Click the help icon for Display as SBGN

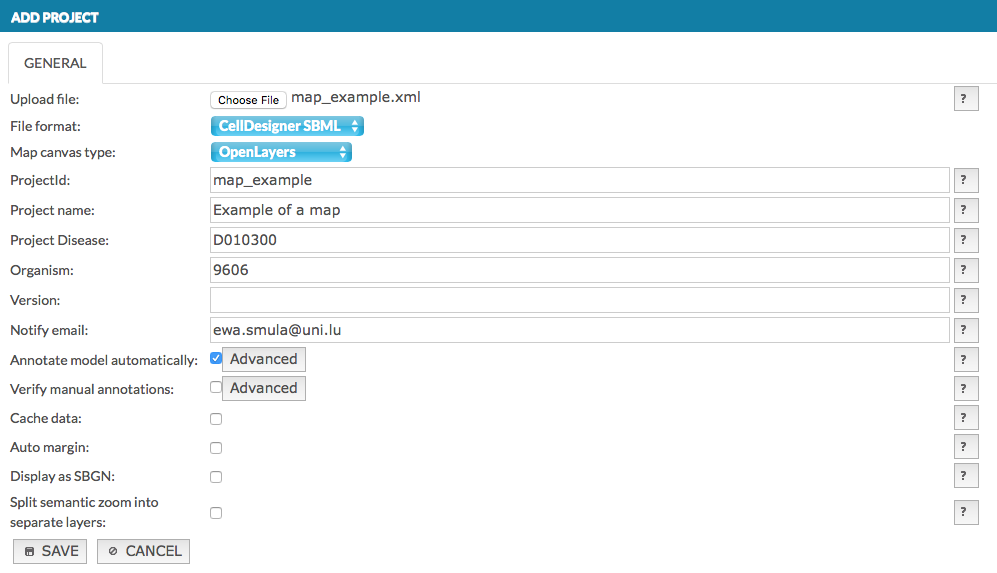pos(965,476)
